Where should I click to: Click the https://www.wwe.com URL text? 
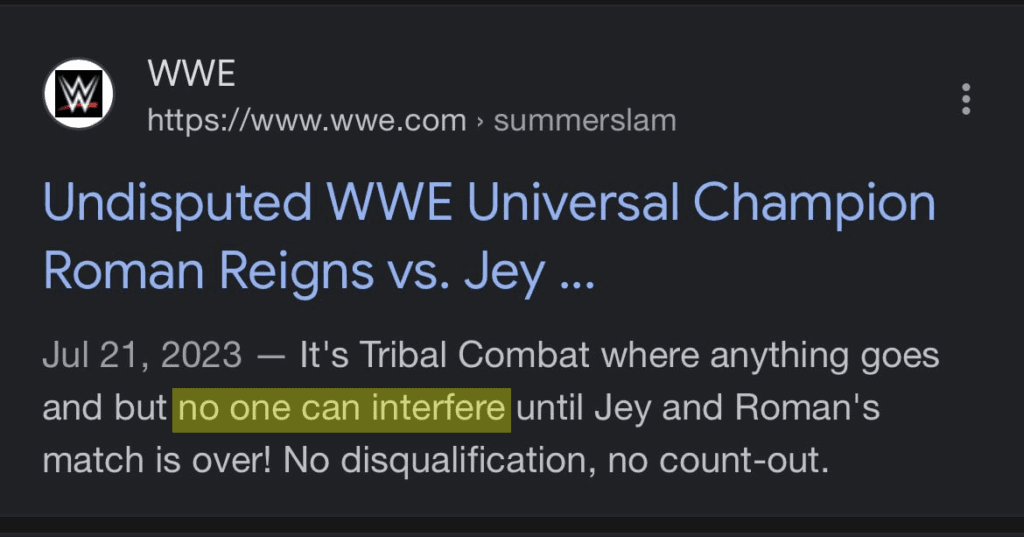[306, 121]
